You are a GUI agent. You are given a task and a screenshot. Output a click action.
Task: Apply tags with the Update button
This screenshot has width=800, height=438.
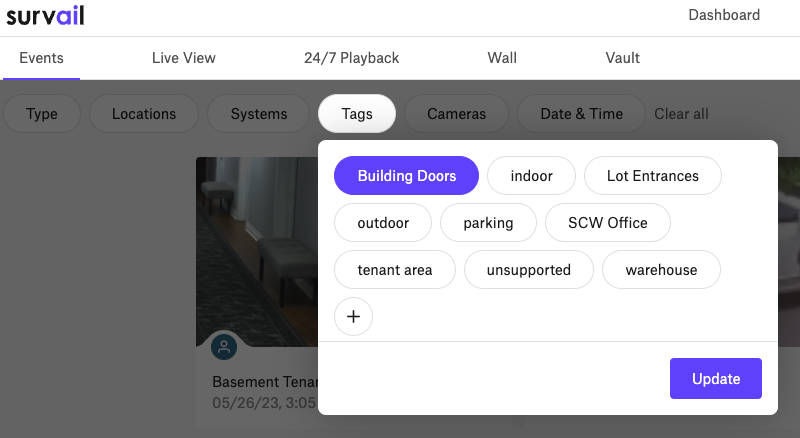(716, 378)
